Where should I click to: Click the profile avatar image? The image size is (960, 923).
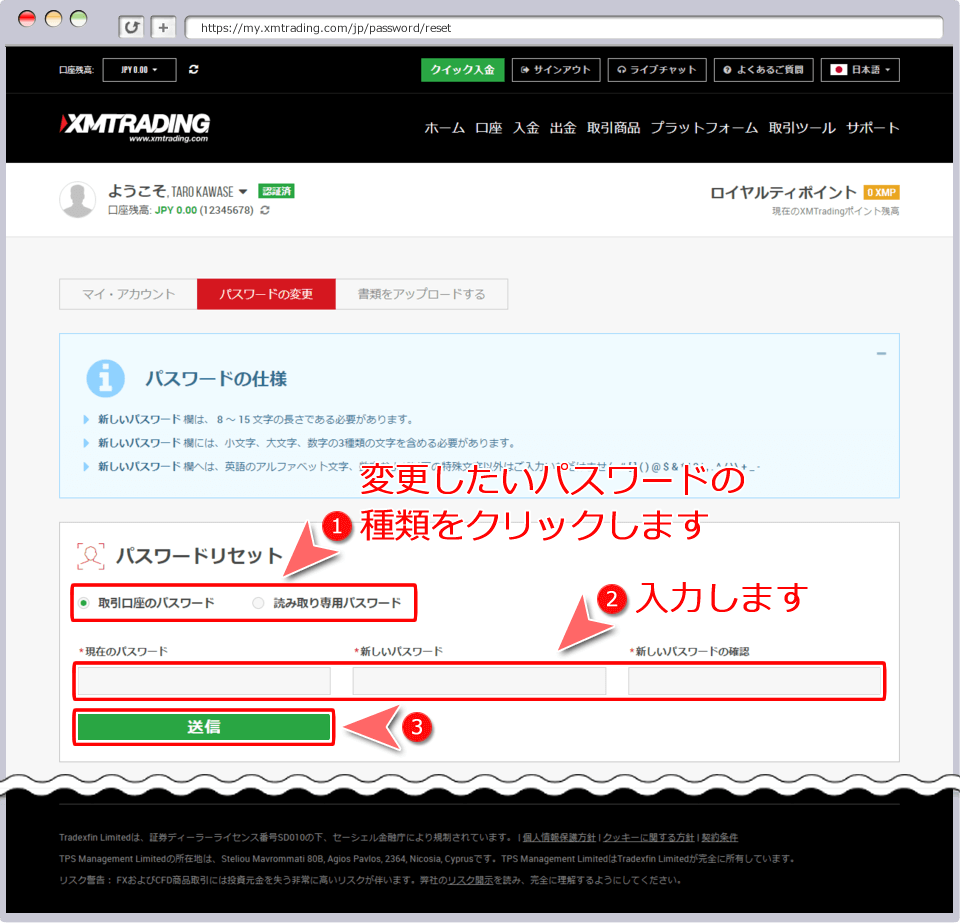click(77, 199)
